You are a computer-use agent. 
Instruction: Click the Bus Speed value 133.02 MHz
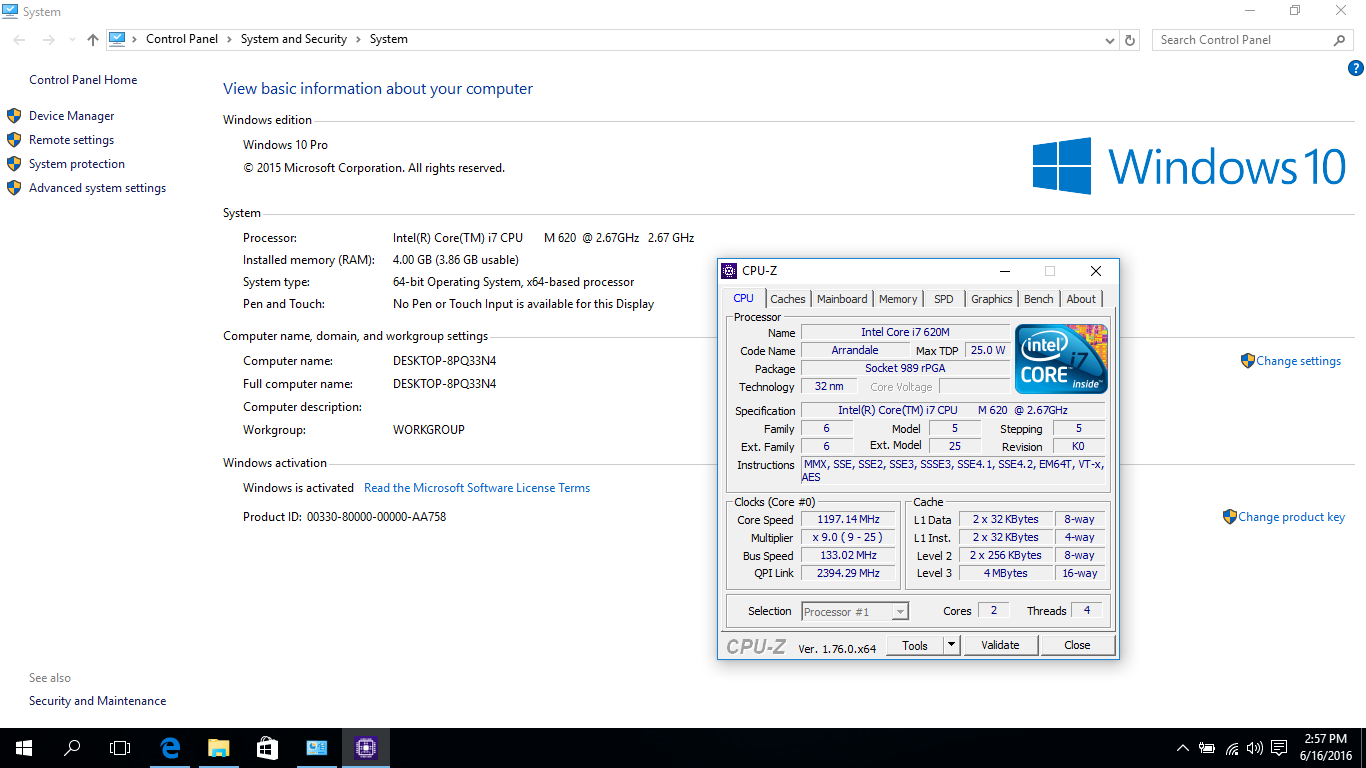849,556
